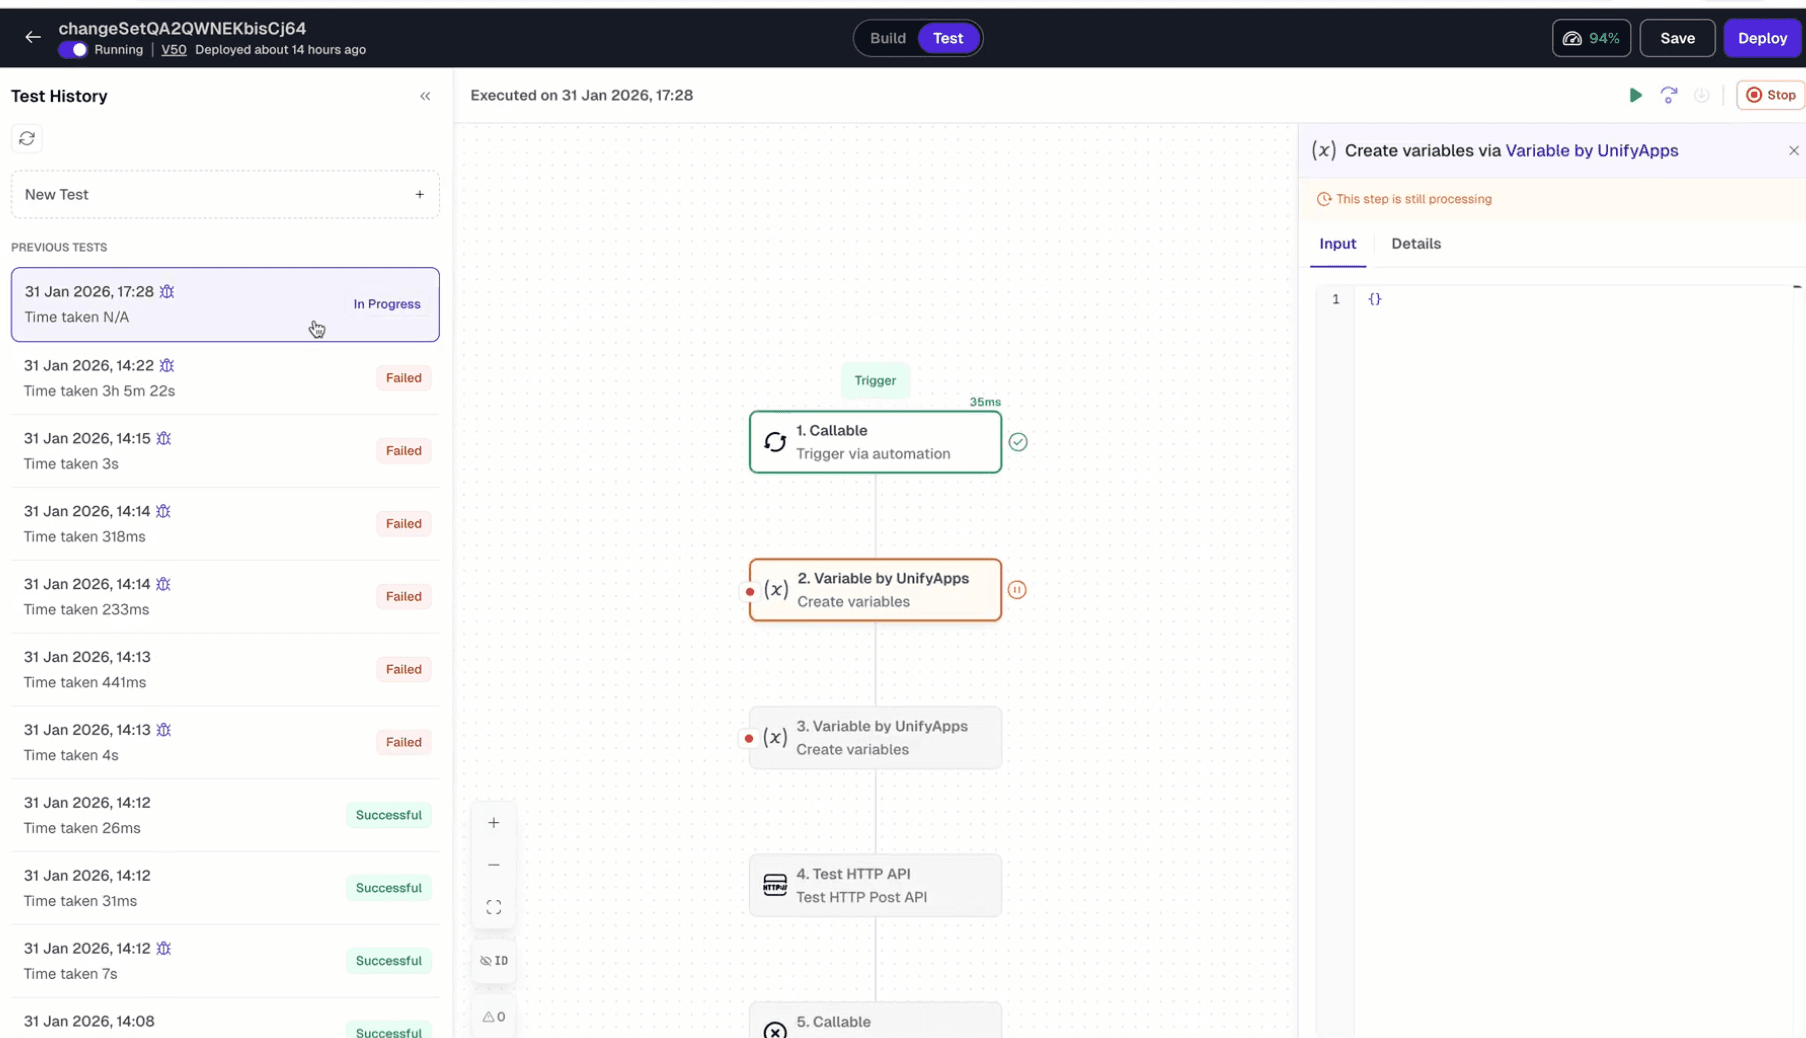Refresh the test history list
1806x1038 pixels.
point(27,138)
